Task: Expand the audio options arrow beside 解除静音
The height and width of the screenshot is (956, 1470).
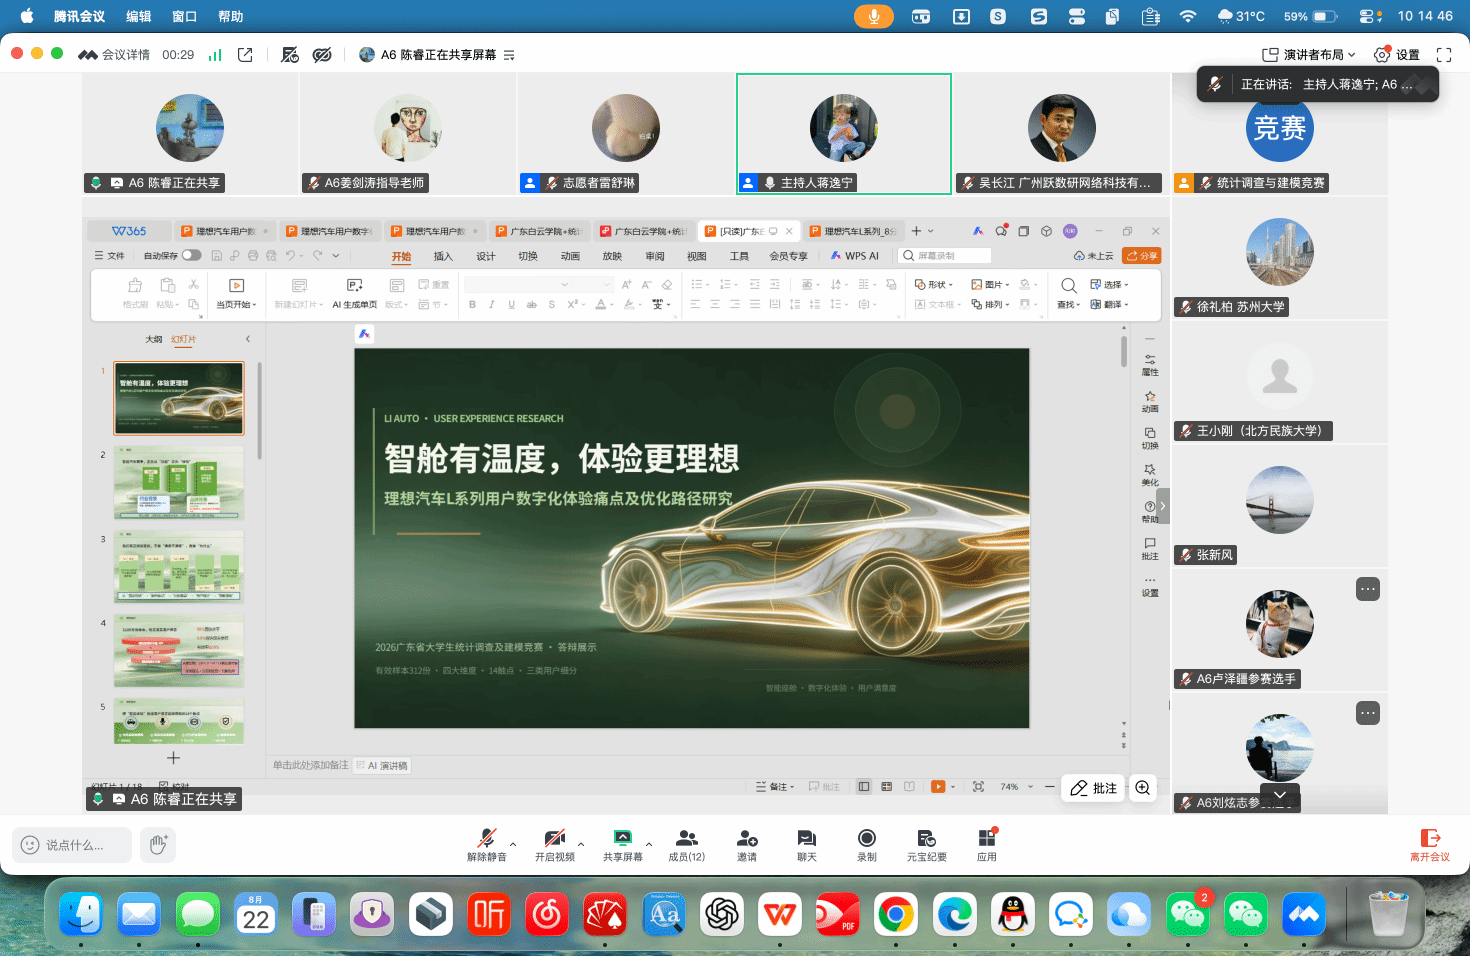Action: coord(513,844)
